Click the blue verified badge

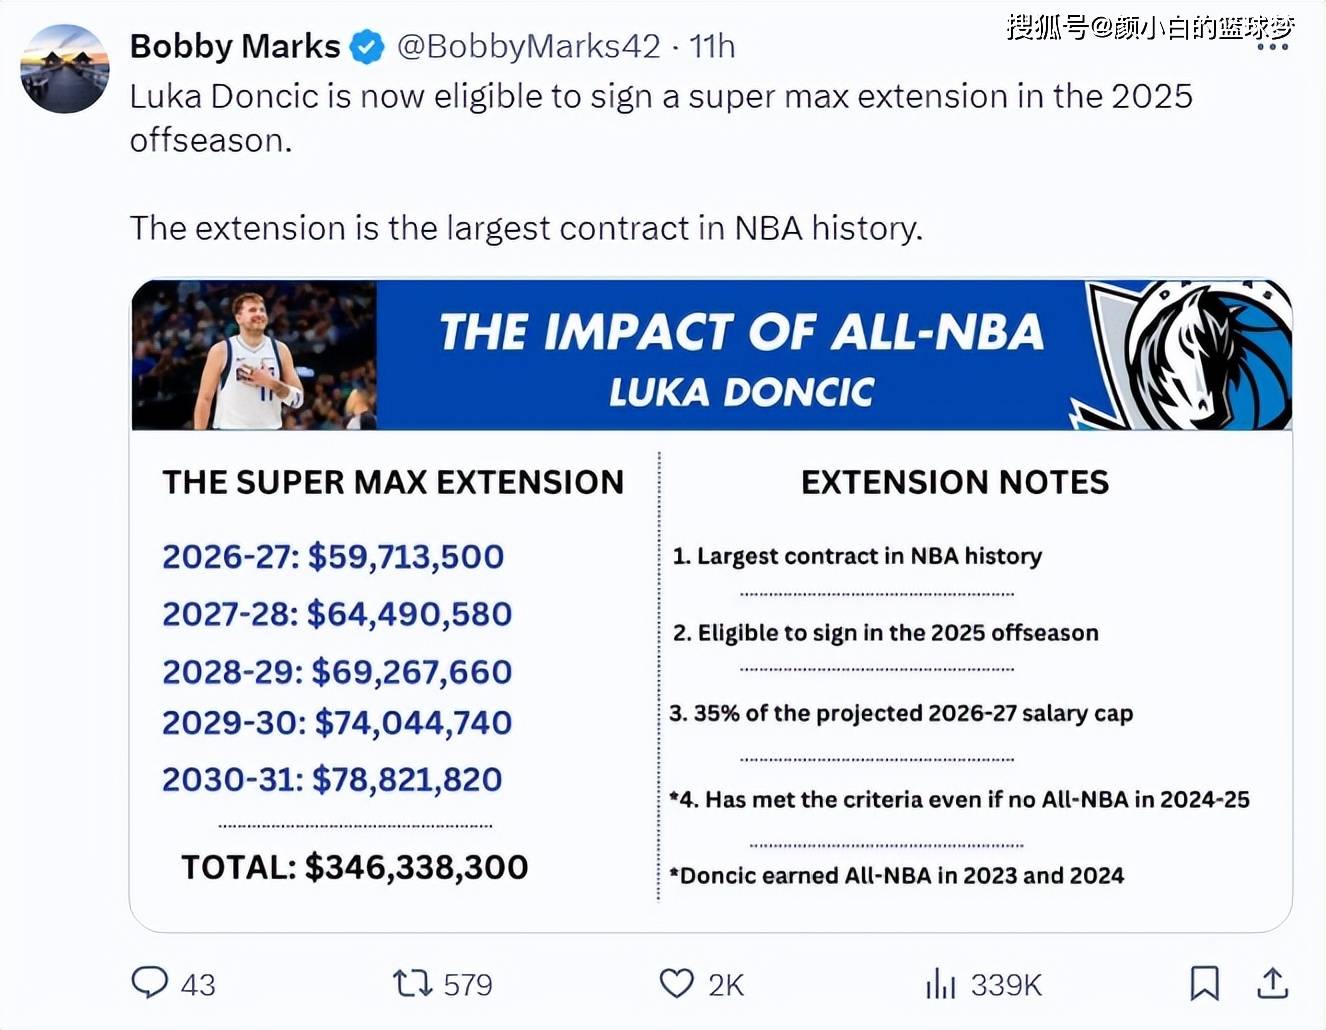coord(367,47)
